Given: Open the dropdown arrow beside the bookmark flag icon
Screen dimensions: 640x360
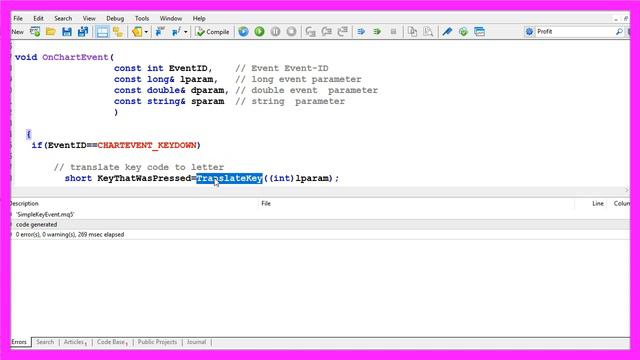Looking at the screenshot, I should [186, 32].
